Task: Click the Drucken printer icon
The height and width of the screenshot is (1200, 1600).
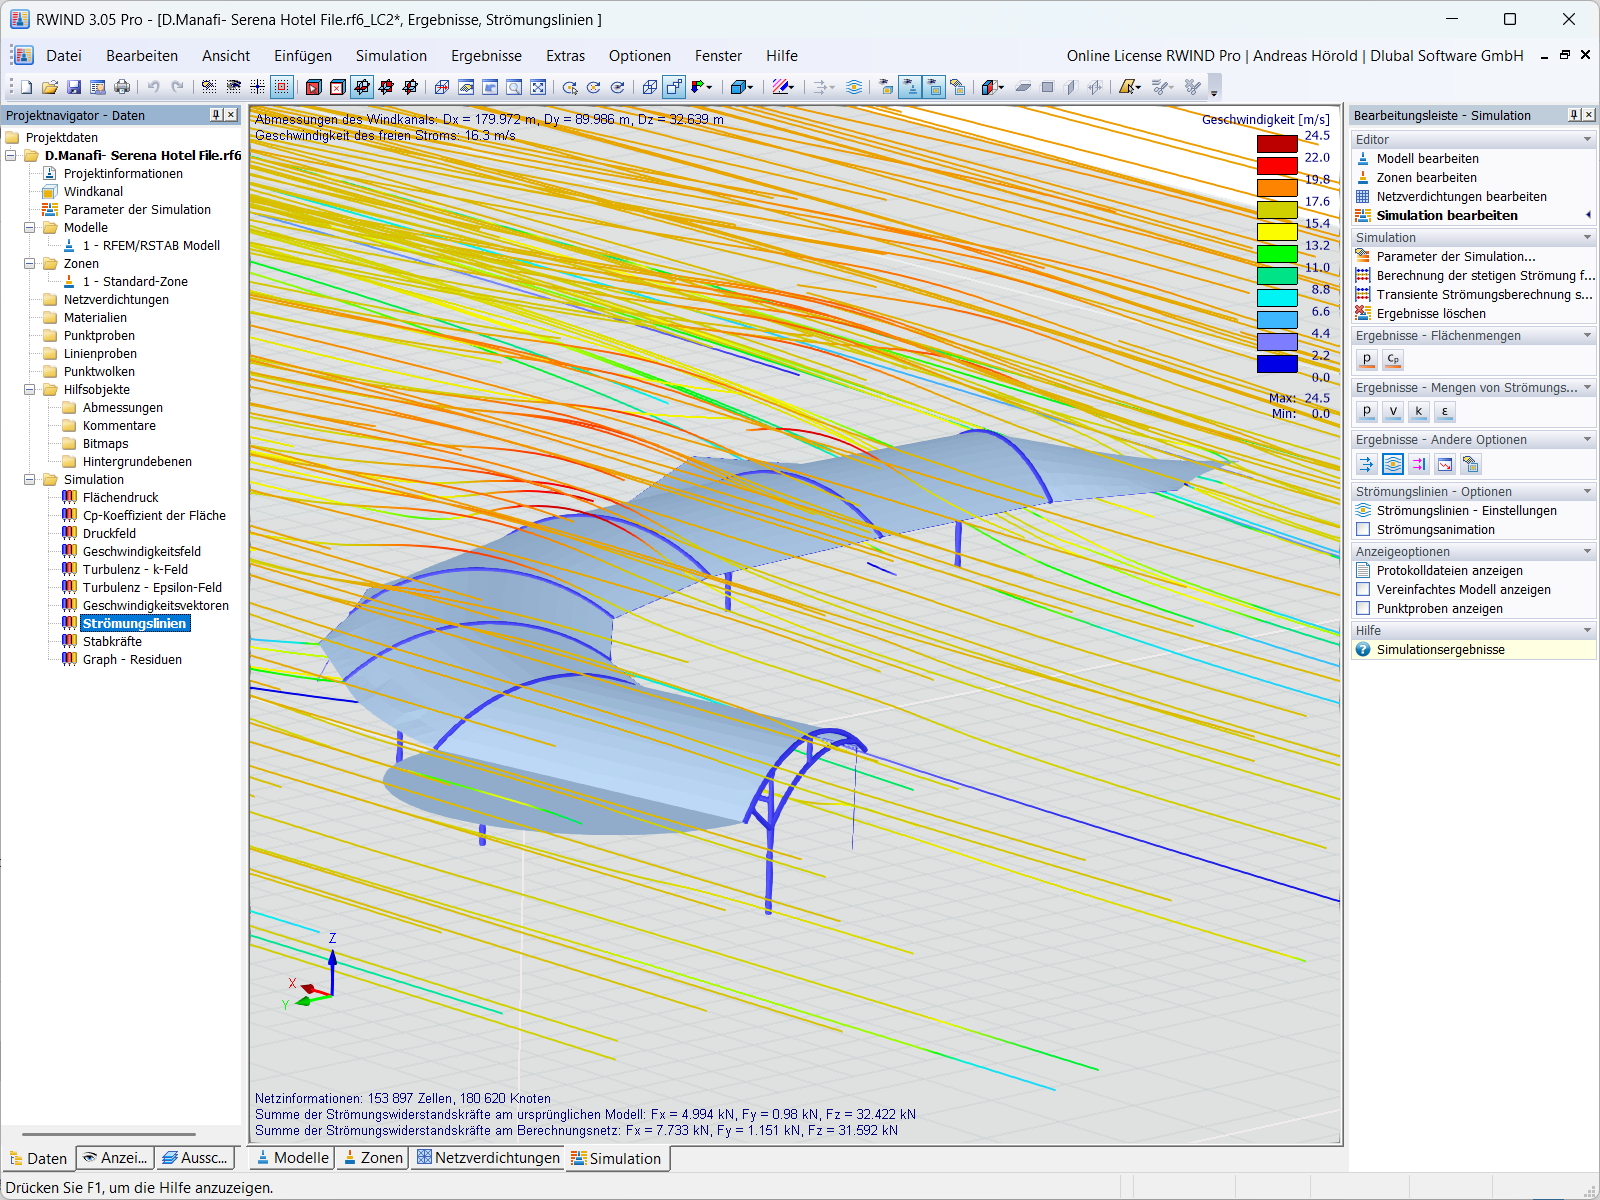Action: 122,87
